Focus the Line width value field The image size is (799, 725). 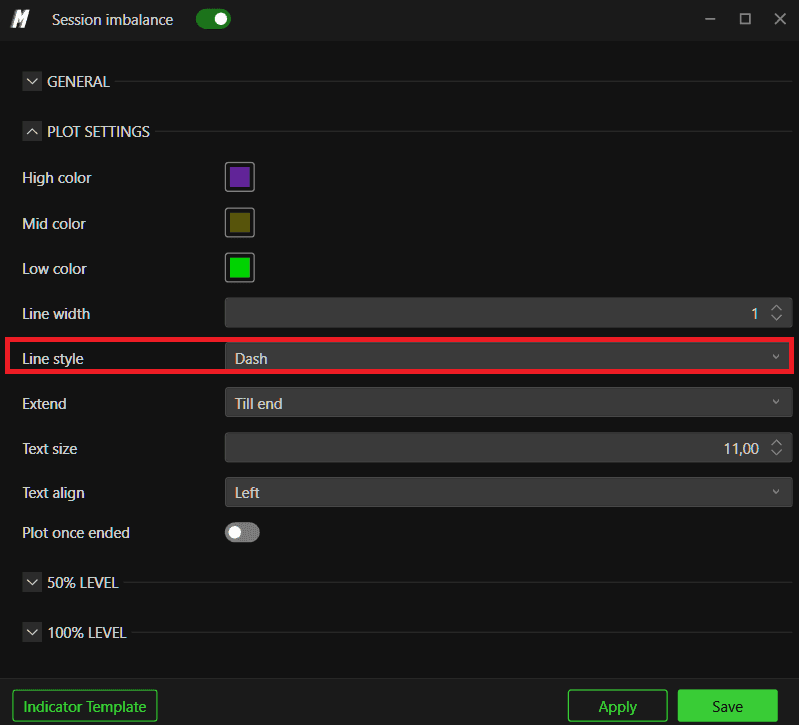click(x=508, y=313)
